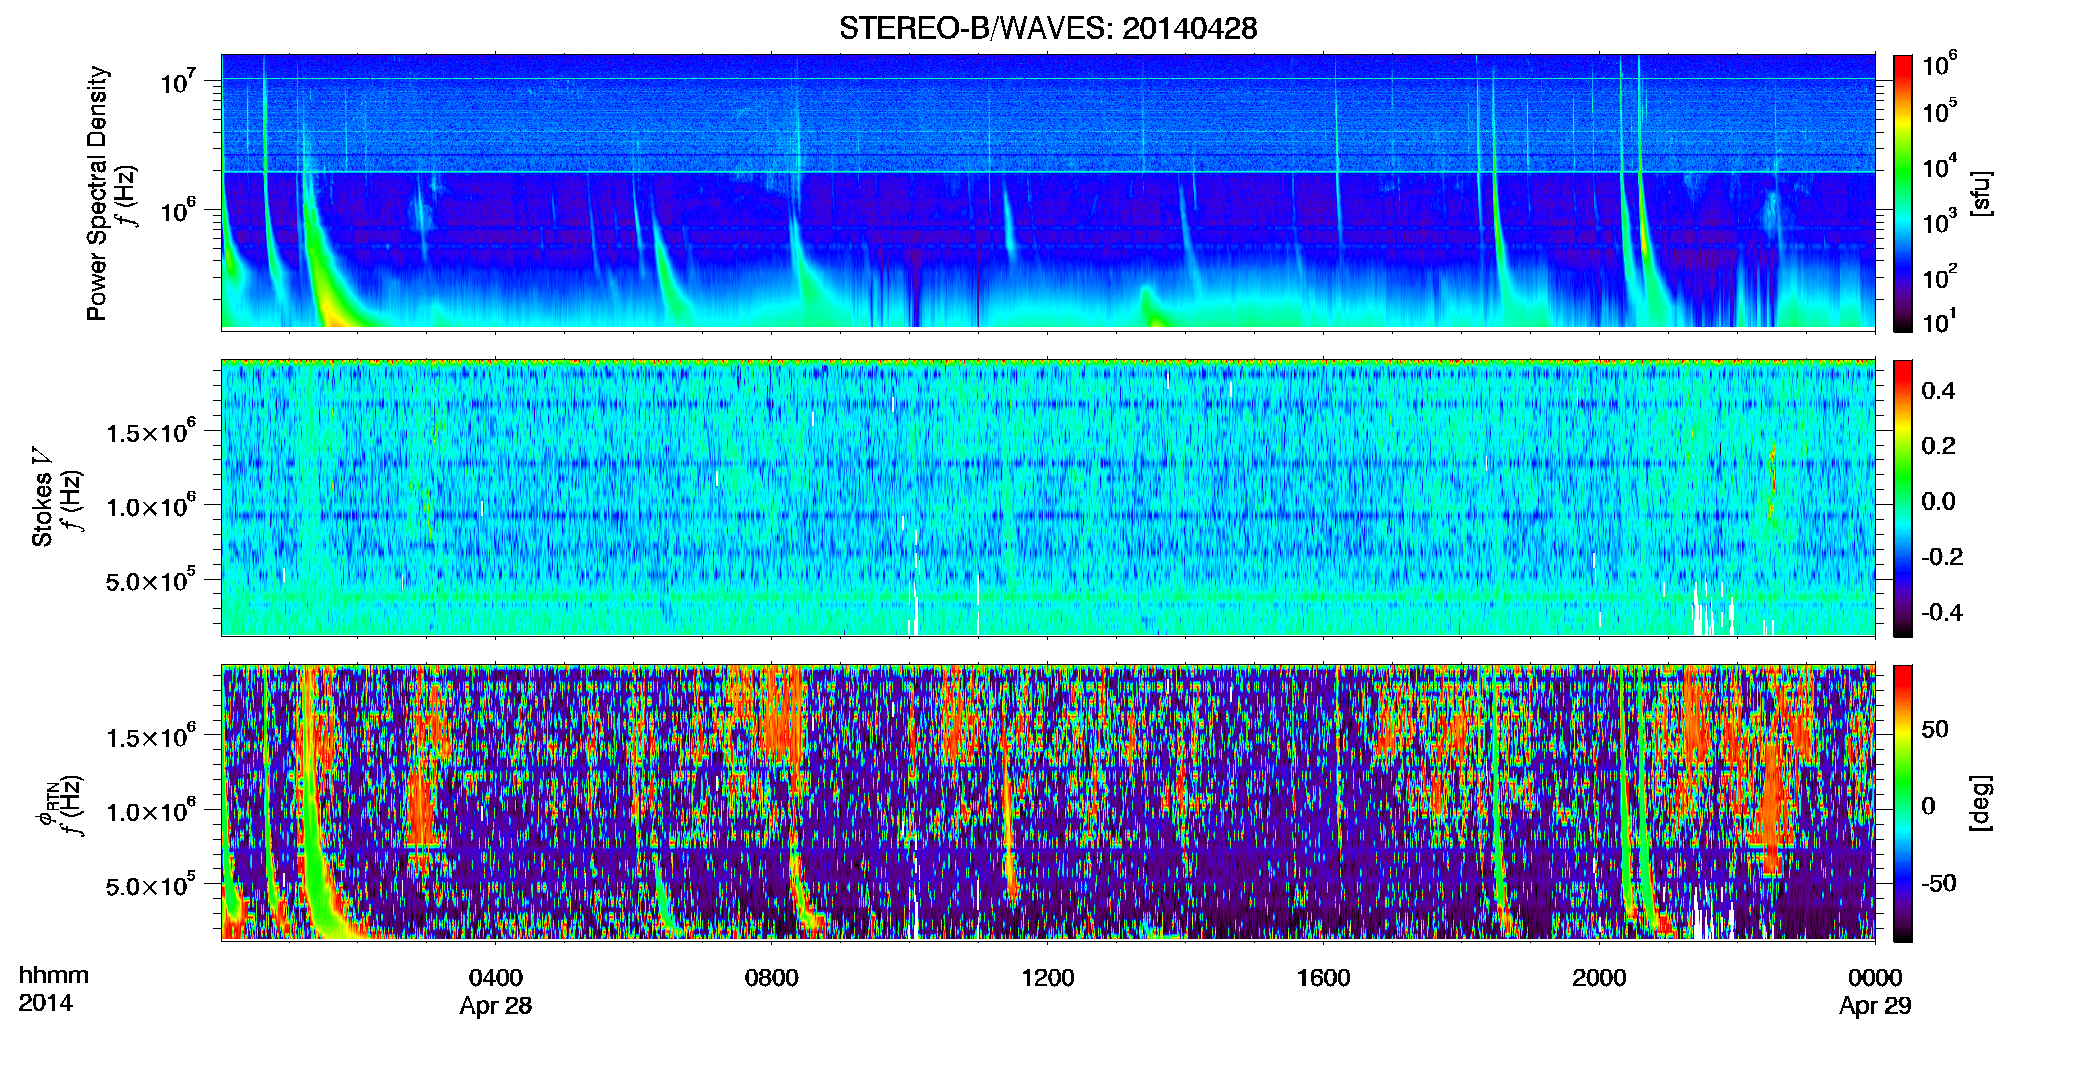Click the φ RTN degree color bar
The image size is (2096, 1080).
point(1903,803)
